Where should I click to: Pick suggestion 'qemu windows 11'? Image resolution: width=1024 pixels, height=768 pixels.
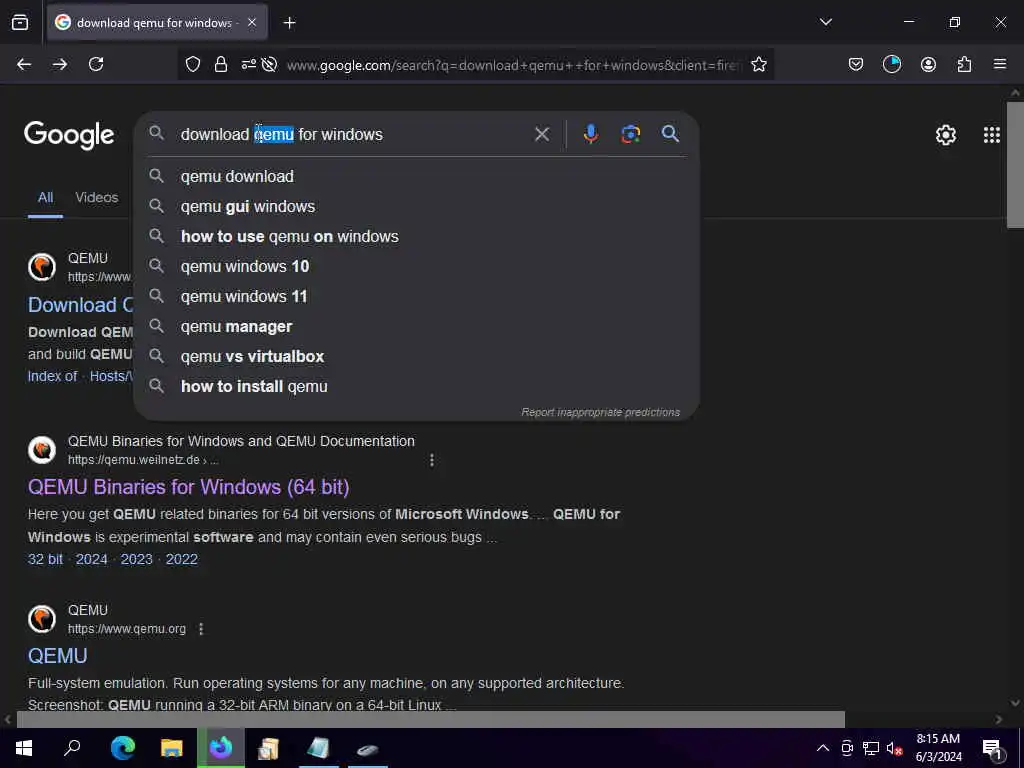(417, 296)
